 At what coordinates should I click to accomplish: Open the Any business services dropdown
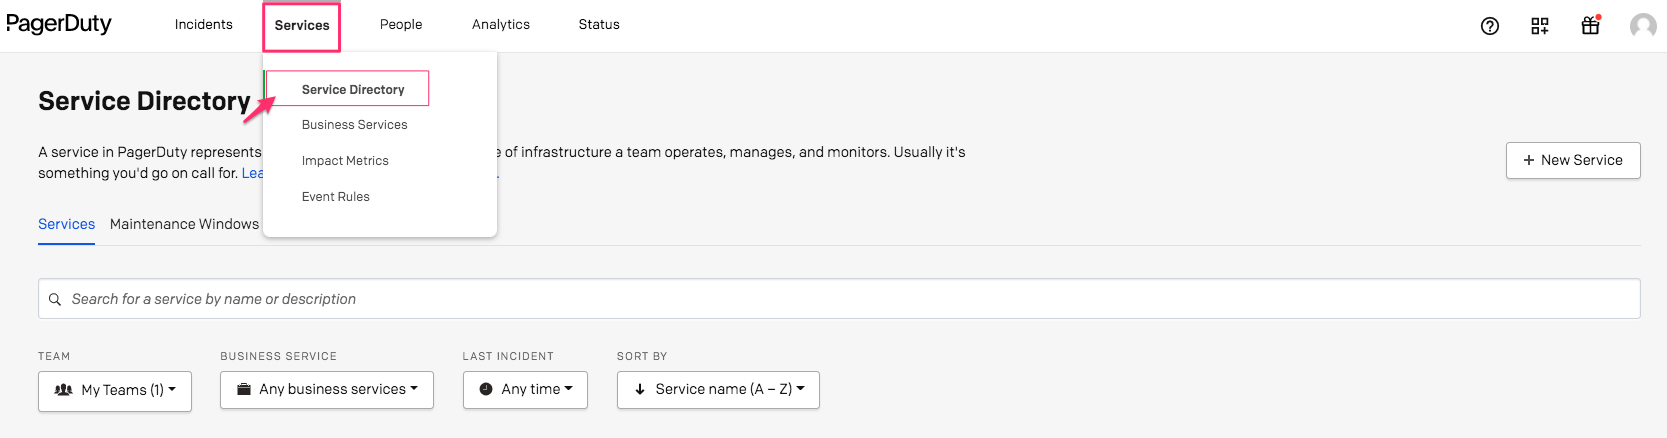327,390
